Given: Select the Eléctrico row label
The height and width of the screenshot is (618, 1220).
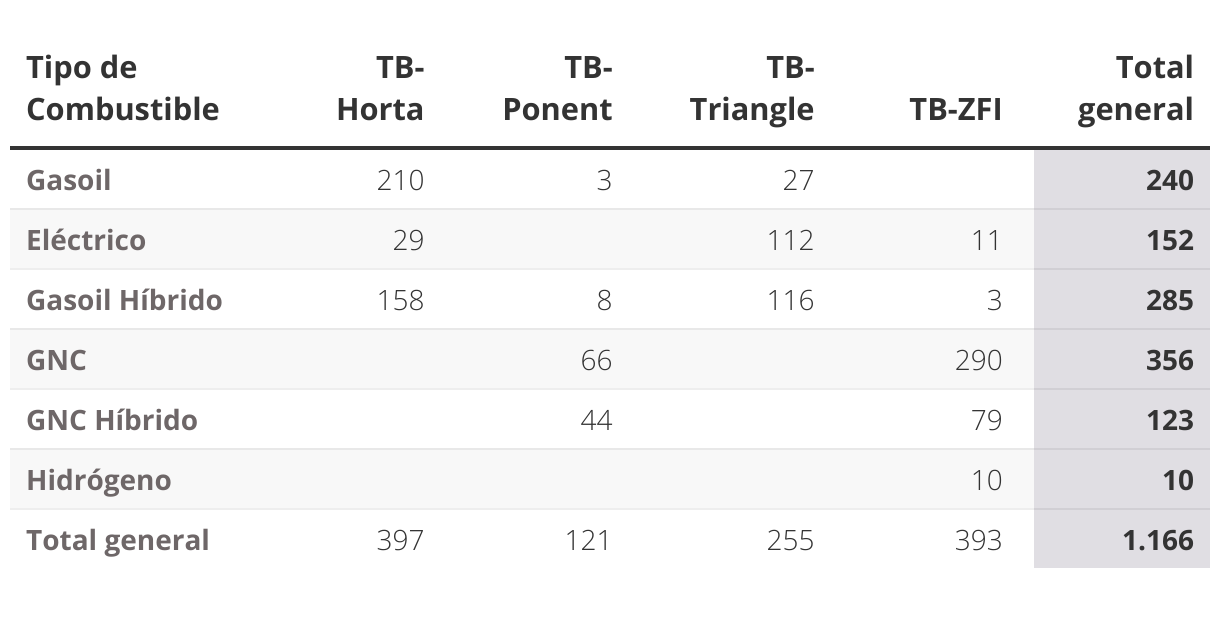Looking at the screenshot, I should pos(86,240).
